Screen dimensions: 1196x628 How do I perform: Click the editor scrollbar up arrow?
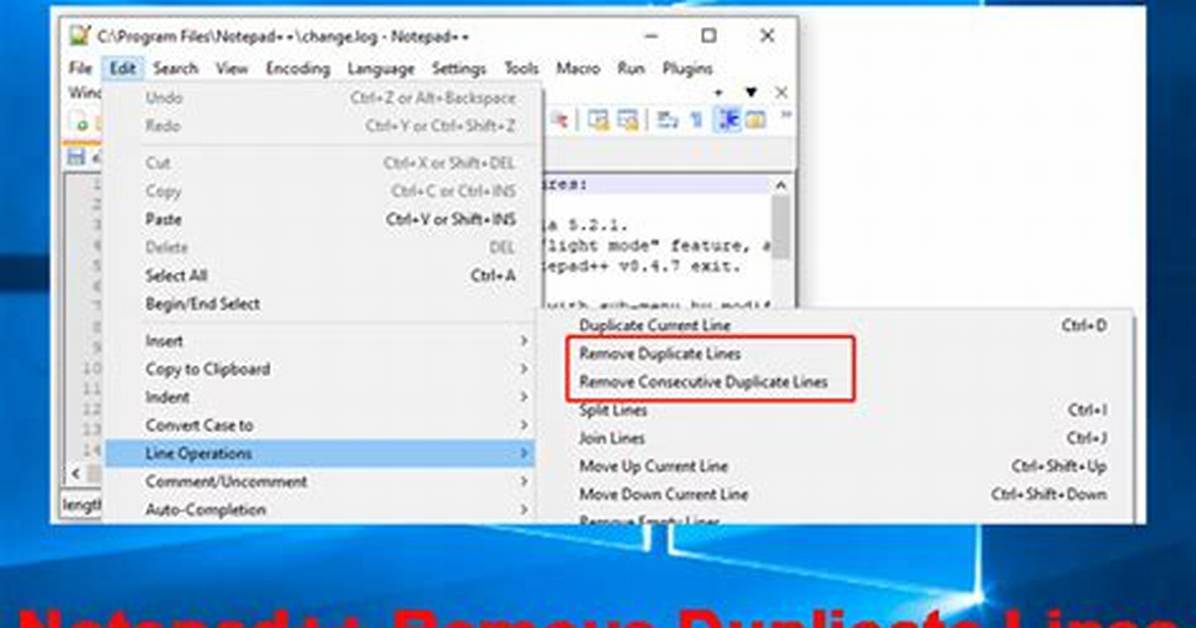click(x=780, y=185)
